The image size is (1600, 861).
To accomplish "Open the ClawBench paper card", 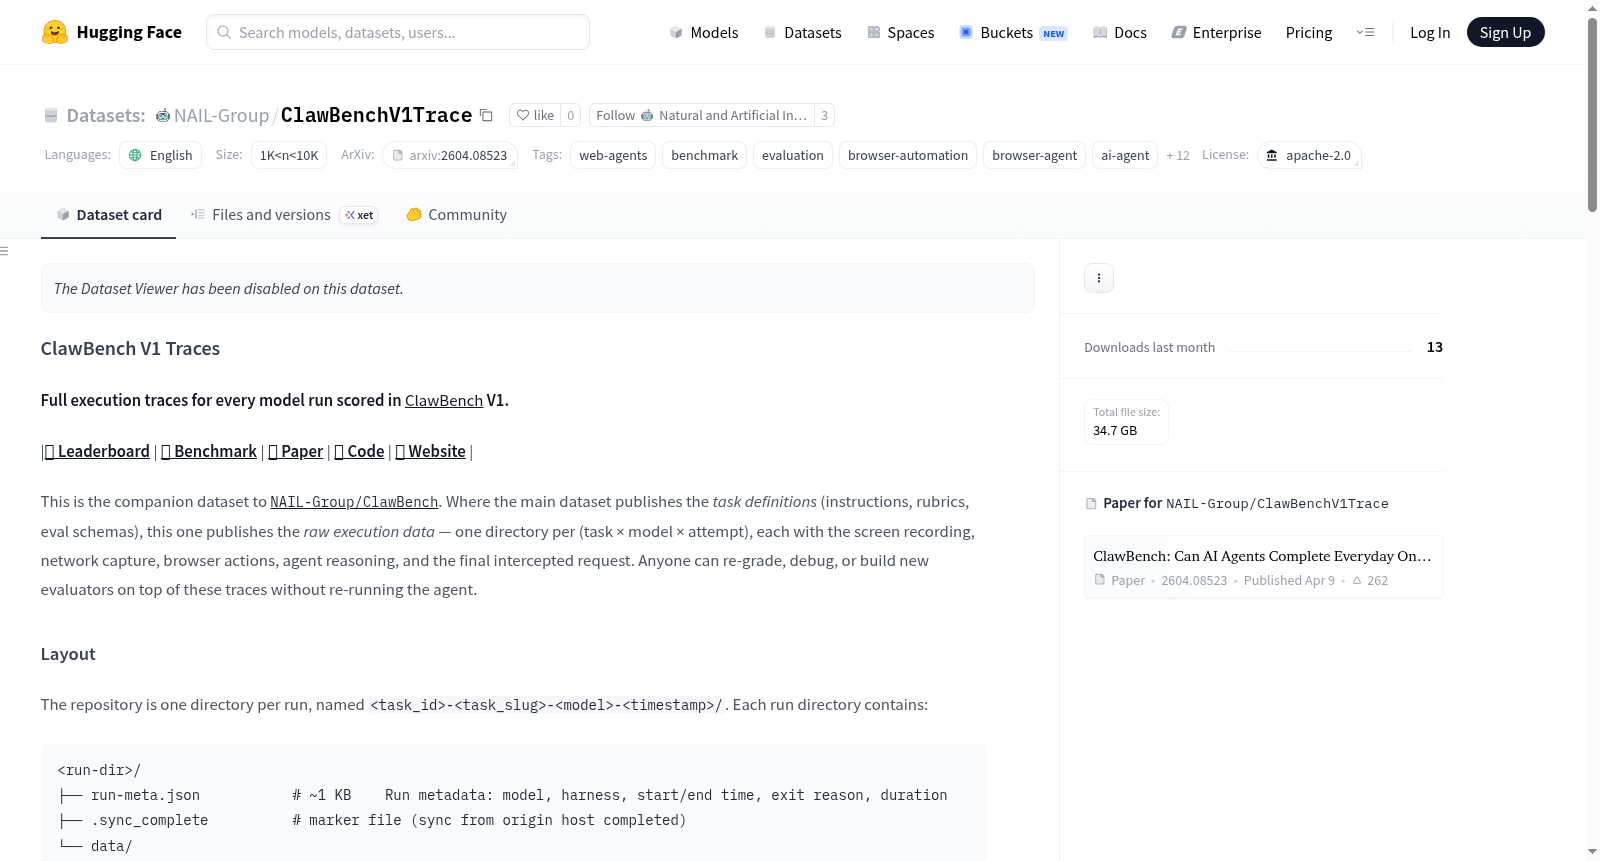I will (1263, 567).
